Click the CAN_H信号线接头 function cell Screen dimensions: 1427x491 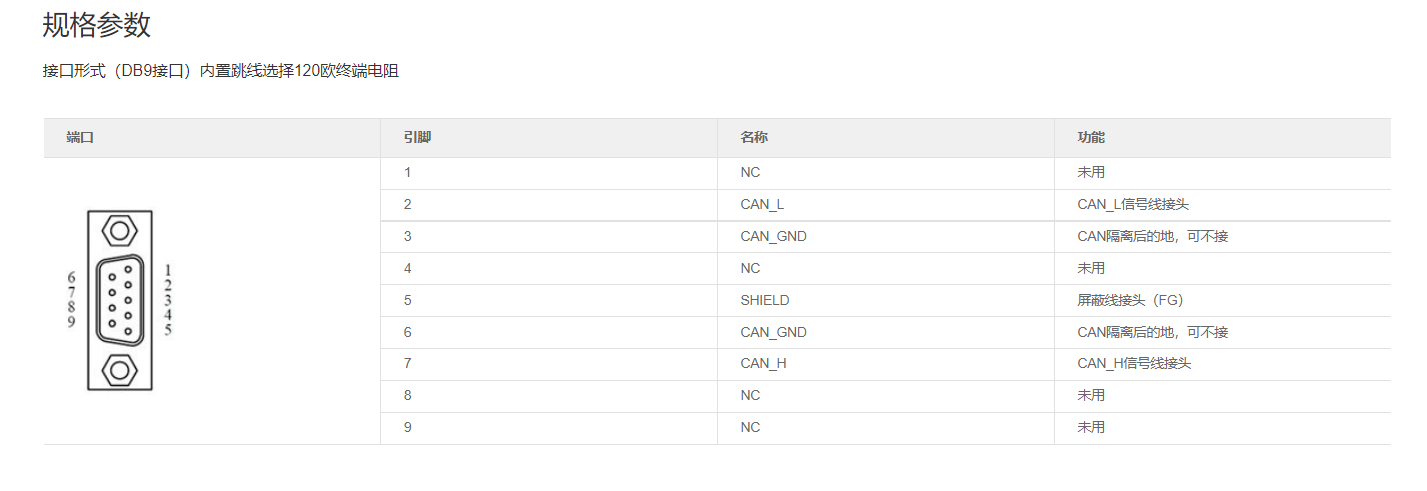(1134, 363)
